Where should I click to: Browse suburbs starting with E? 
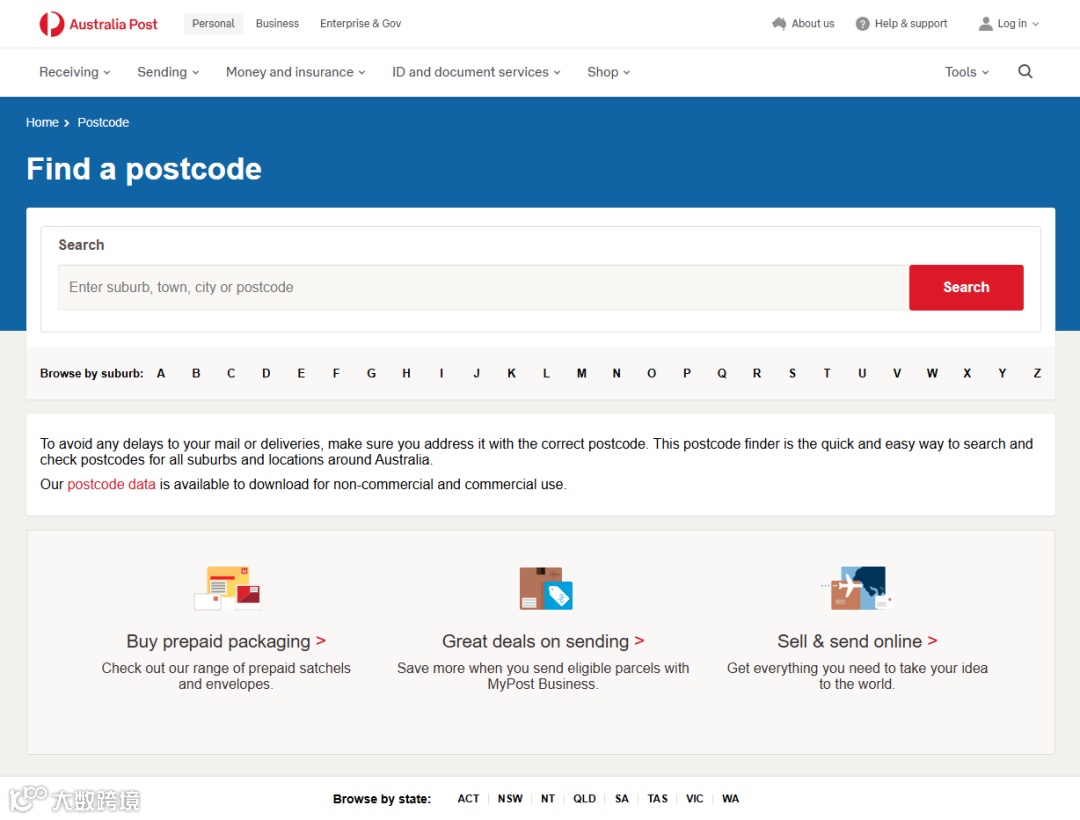pyautogui.click(x=301, y=373)
